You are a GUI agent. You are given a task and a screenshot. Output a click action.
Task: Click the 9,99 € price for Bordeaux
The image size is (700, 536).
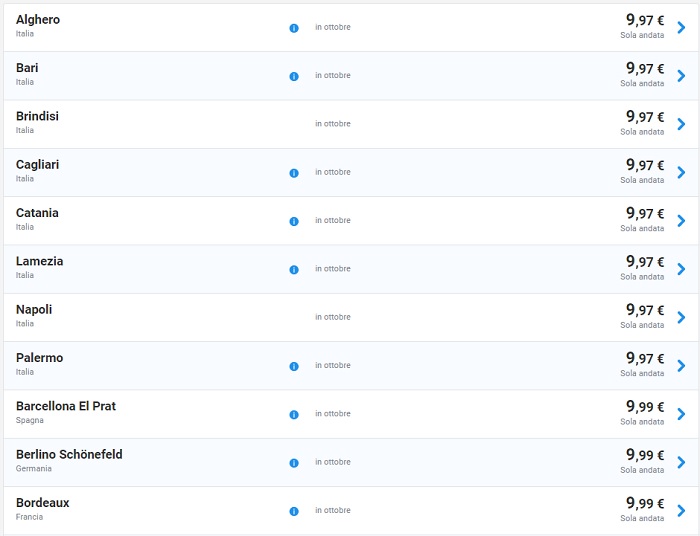click(645, 503)
